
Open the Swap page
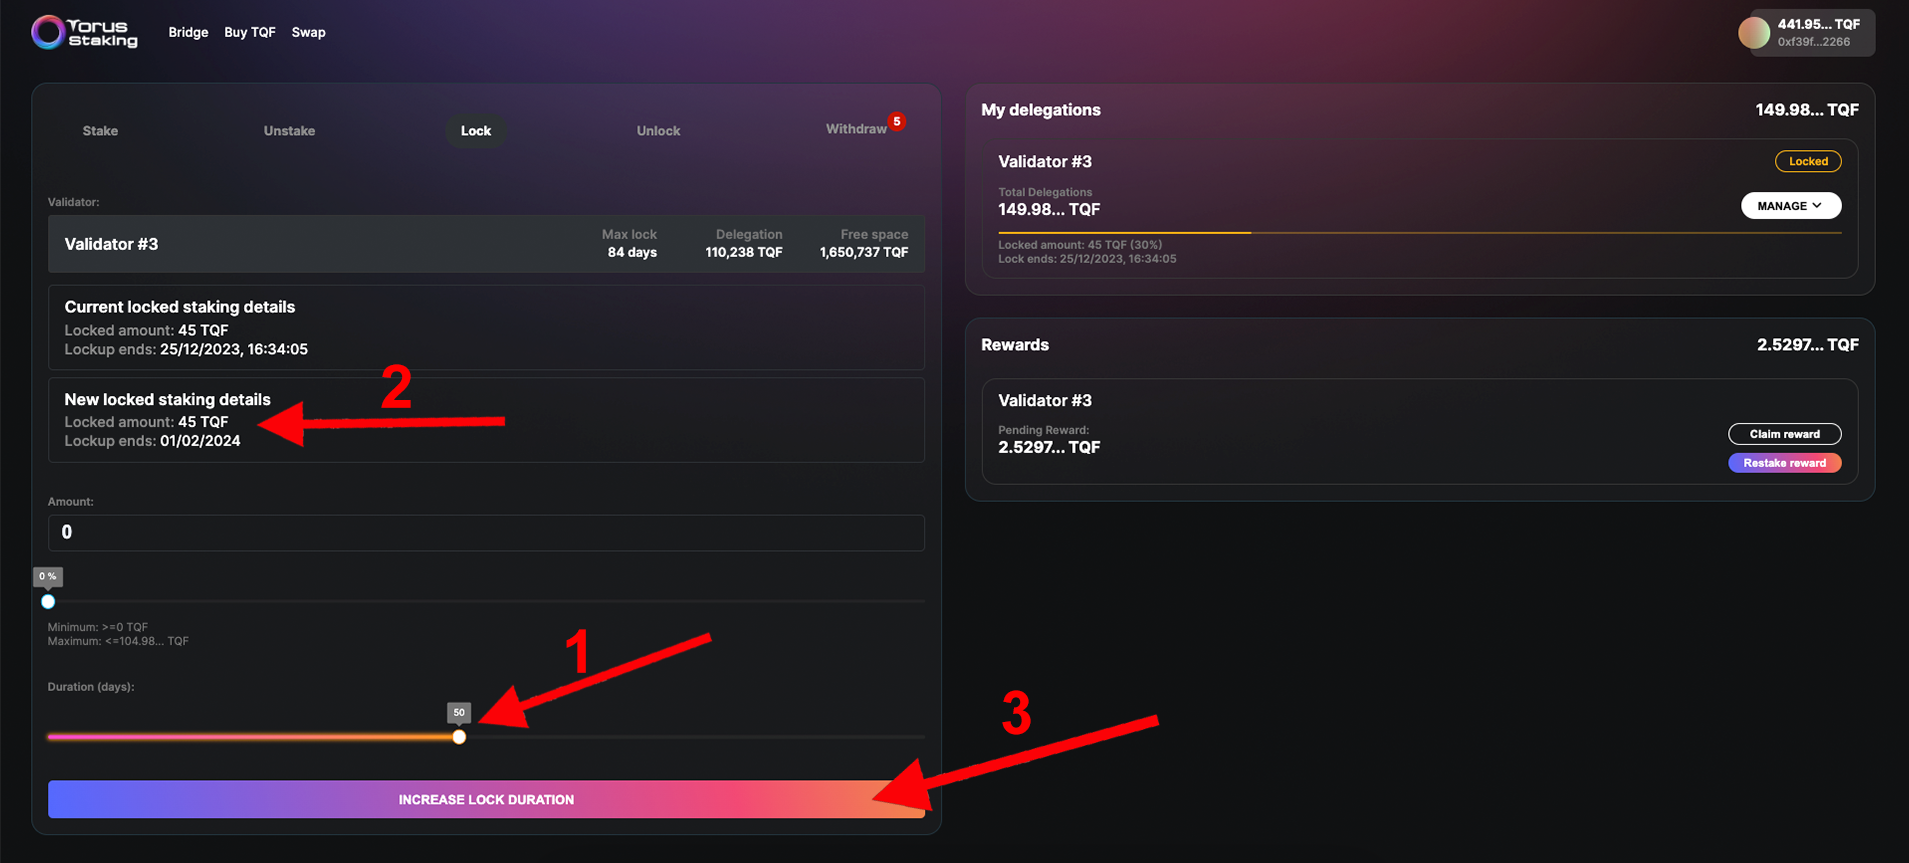point(309,32)
